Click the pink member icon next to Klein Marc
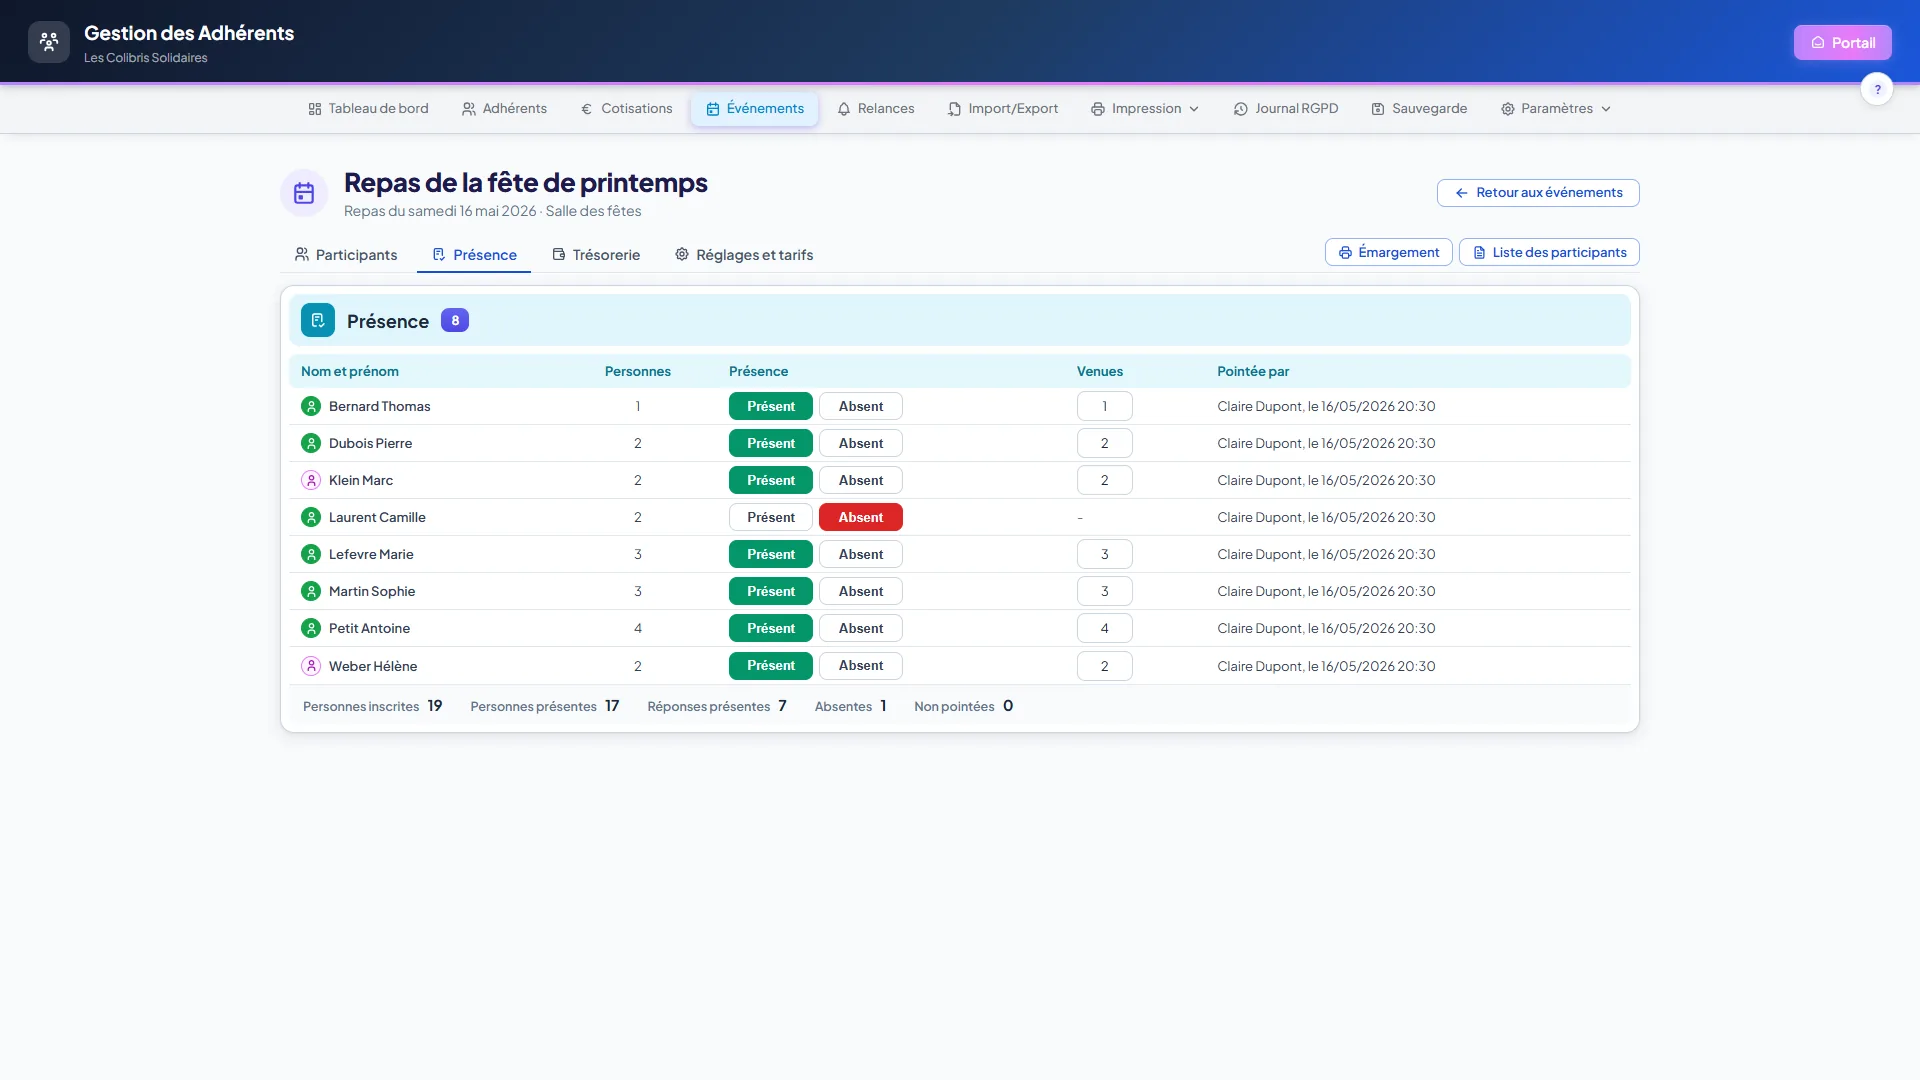The height and width of the screenshot is (1080, 1920). point(311,480)
